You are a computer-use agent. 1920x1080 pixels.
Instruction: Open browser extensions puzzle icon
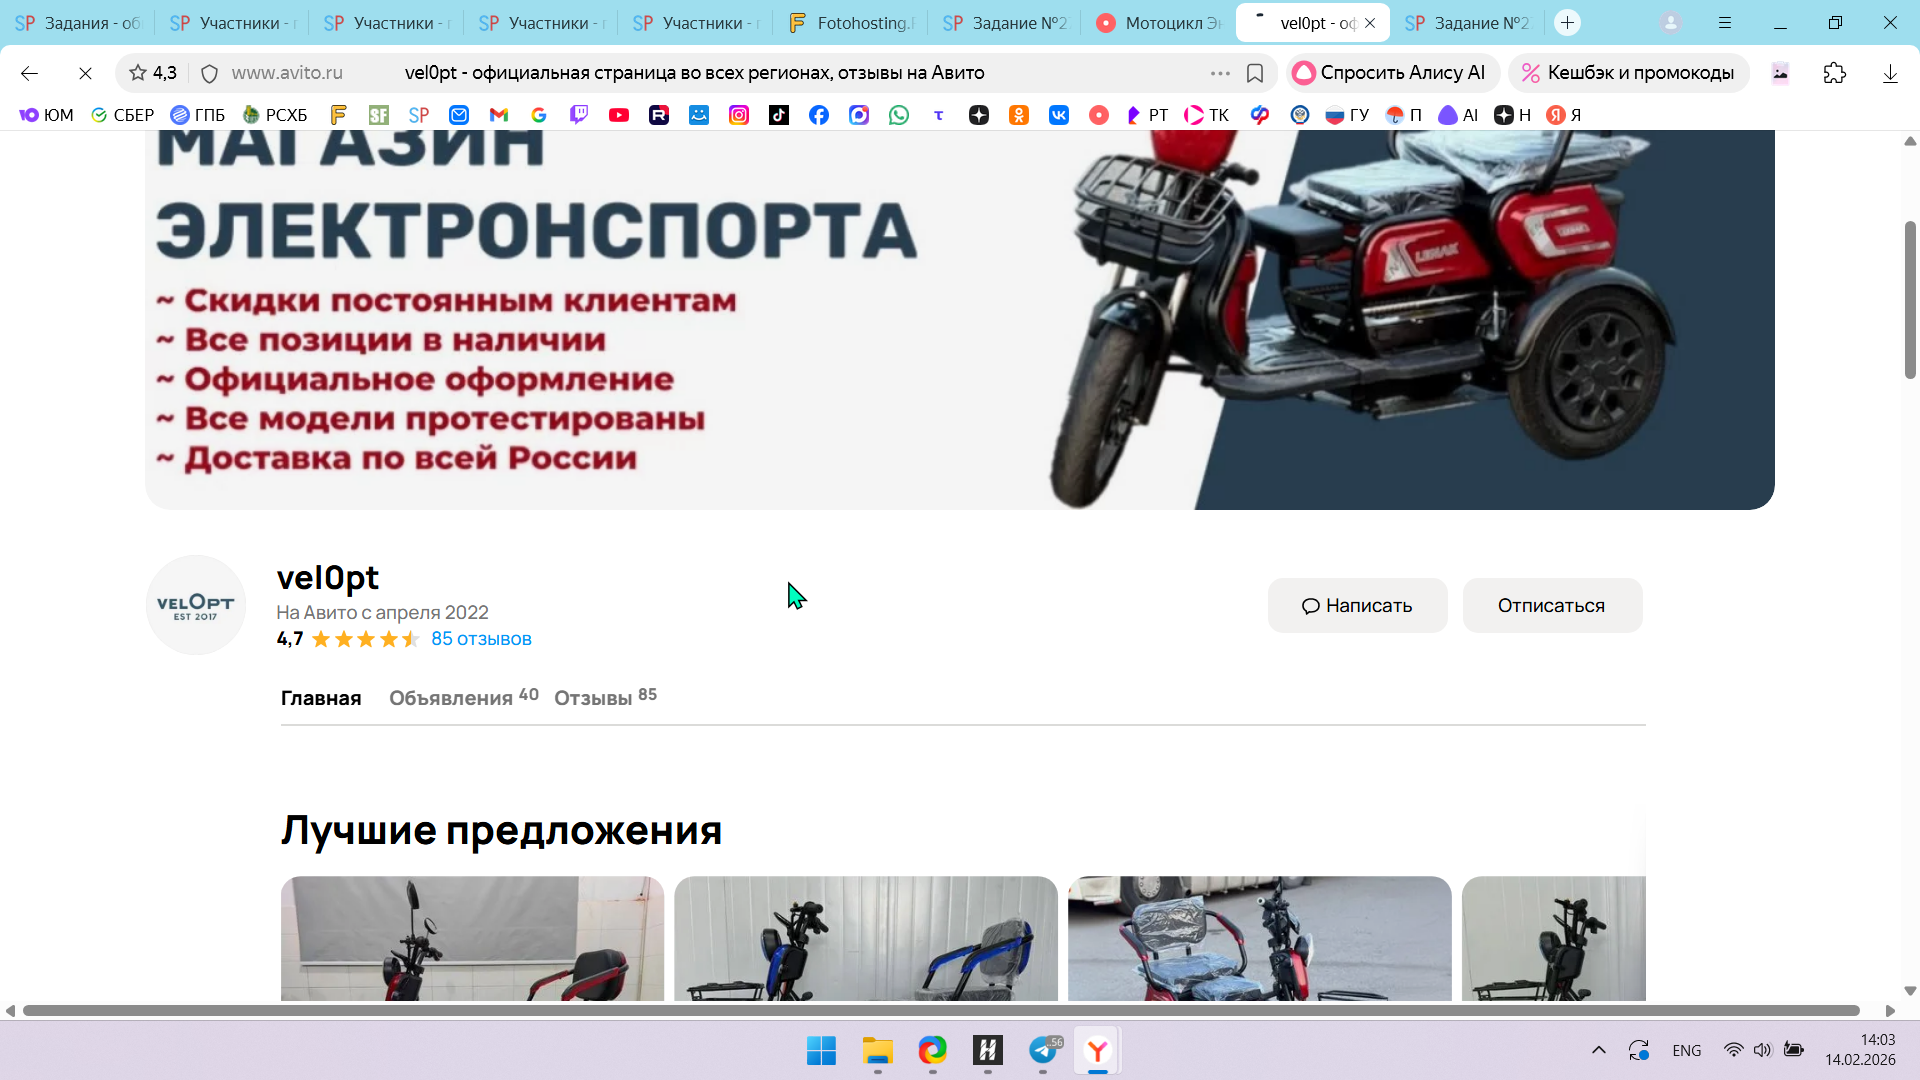[x=1835, y=73]
